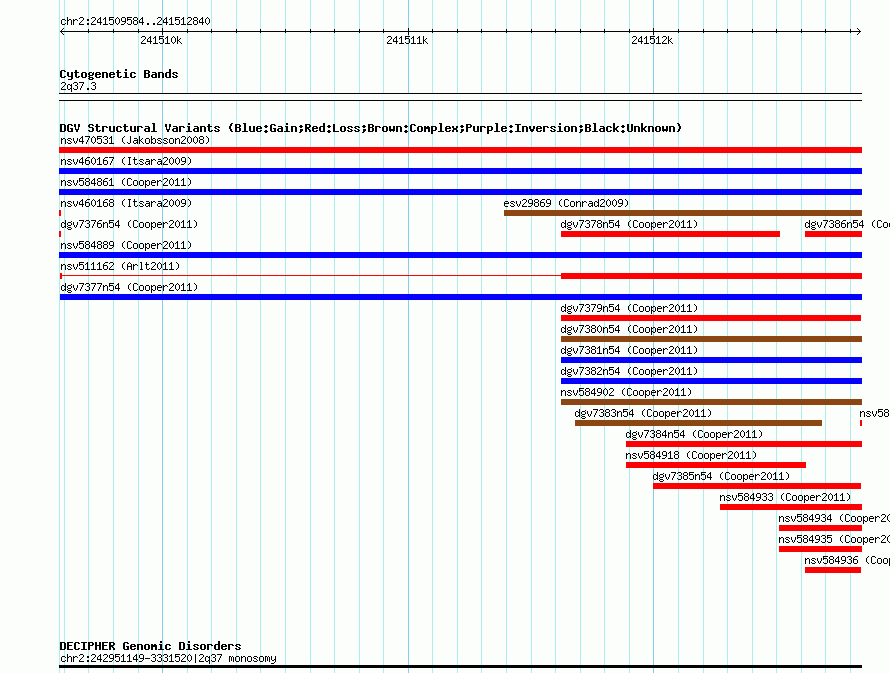
Task: Click the red dgv7379n54 variant bar
Action: 711,318
